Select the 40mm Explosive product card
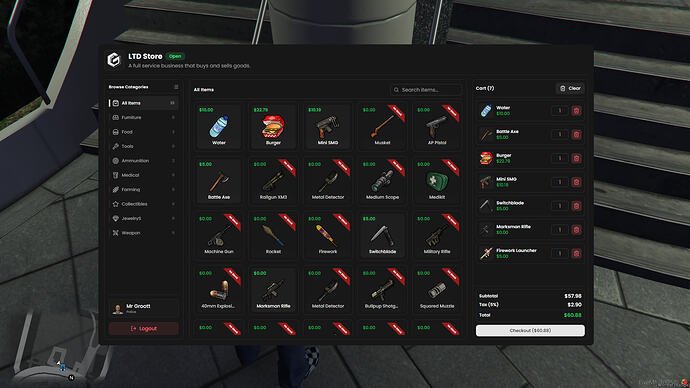Screen dimensions: 690x388 (x=219, y=290)
